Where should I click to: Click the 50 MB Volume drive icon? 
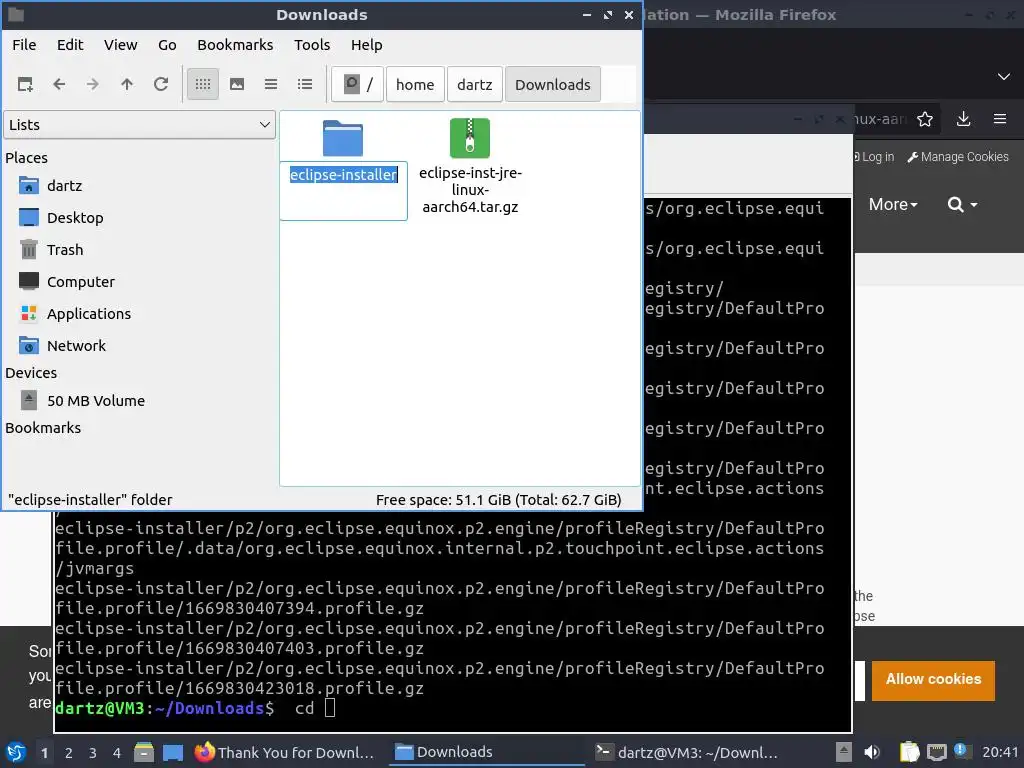coord(29,400)
